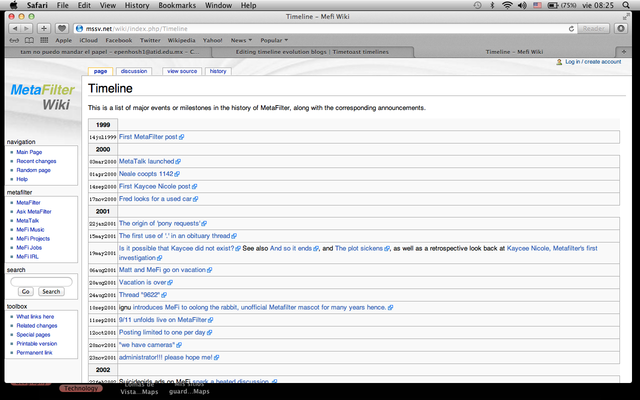Open new tab plus button

click(623, 52)
